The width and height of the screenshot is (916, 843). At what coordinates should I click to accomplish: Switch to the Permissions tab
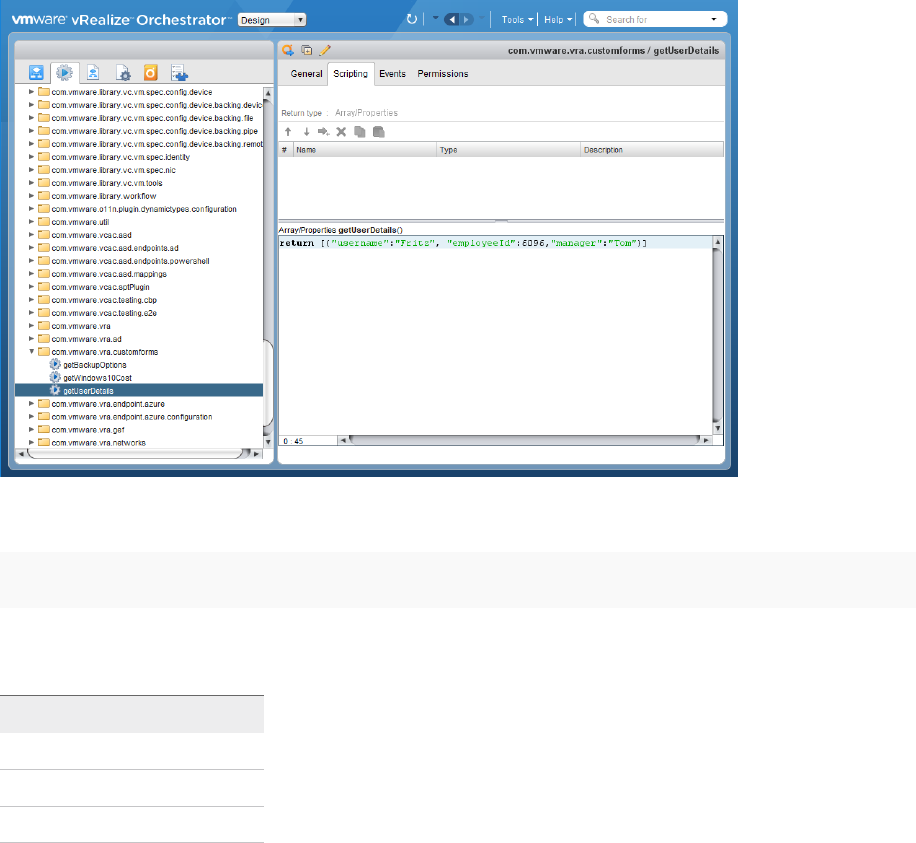[443, 74]
